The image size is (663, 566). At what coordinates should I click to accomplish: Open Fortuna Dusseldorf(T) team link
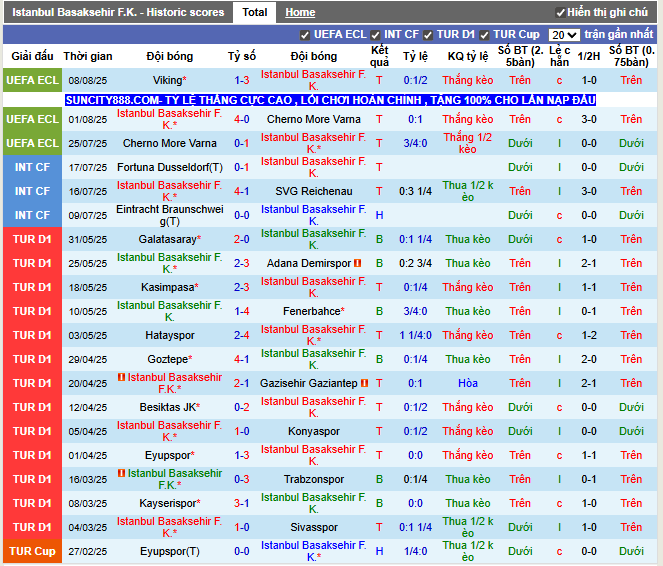[x=170, y=167]
